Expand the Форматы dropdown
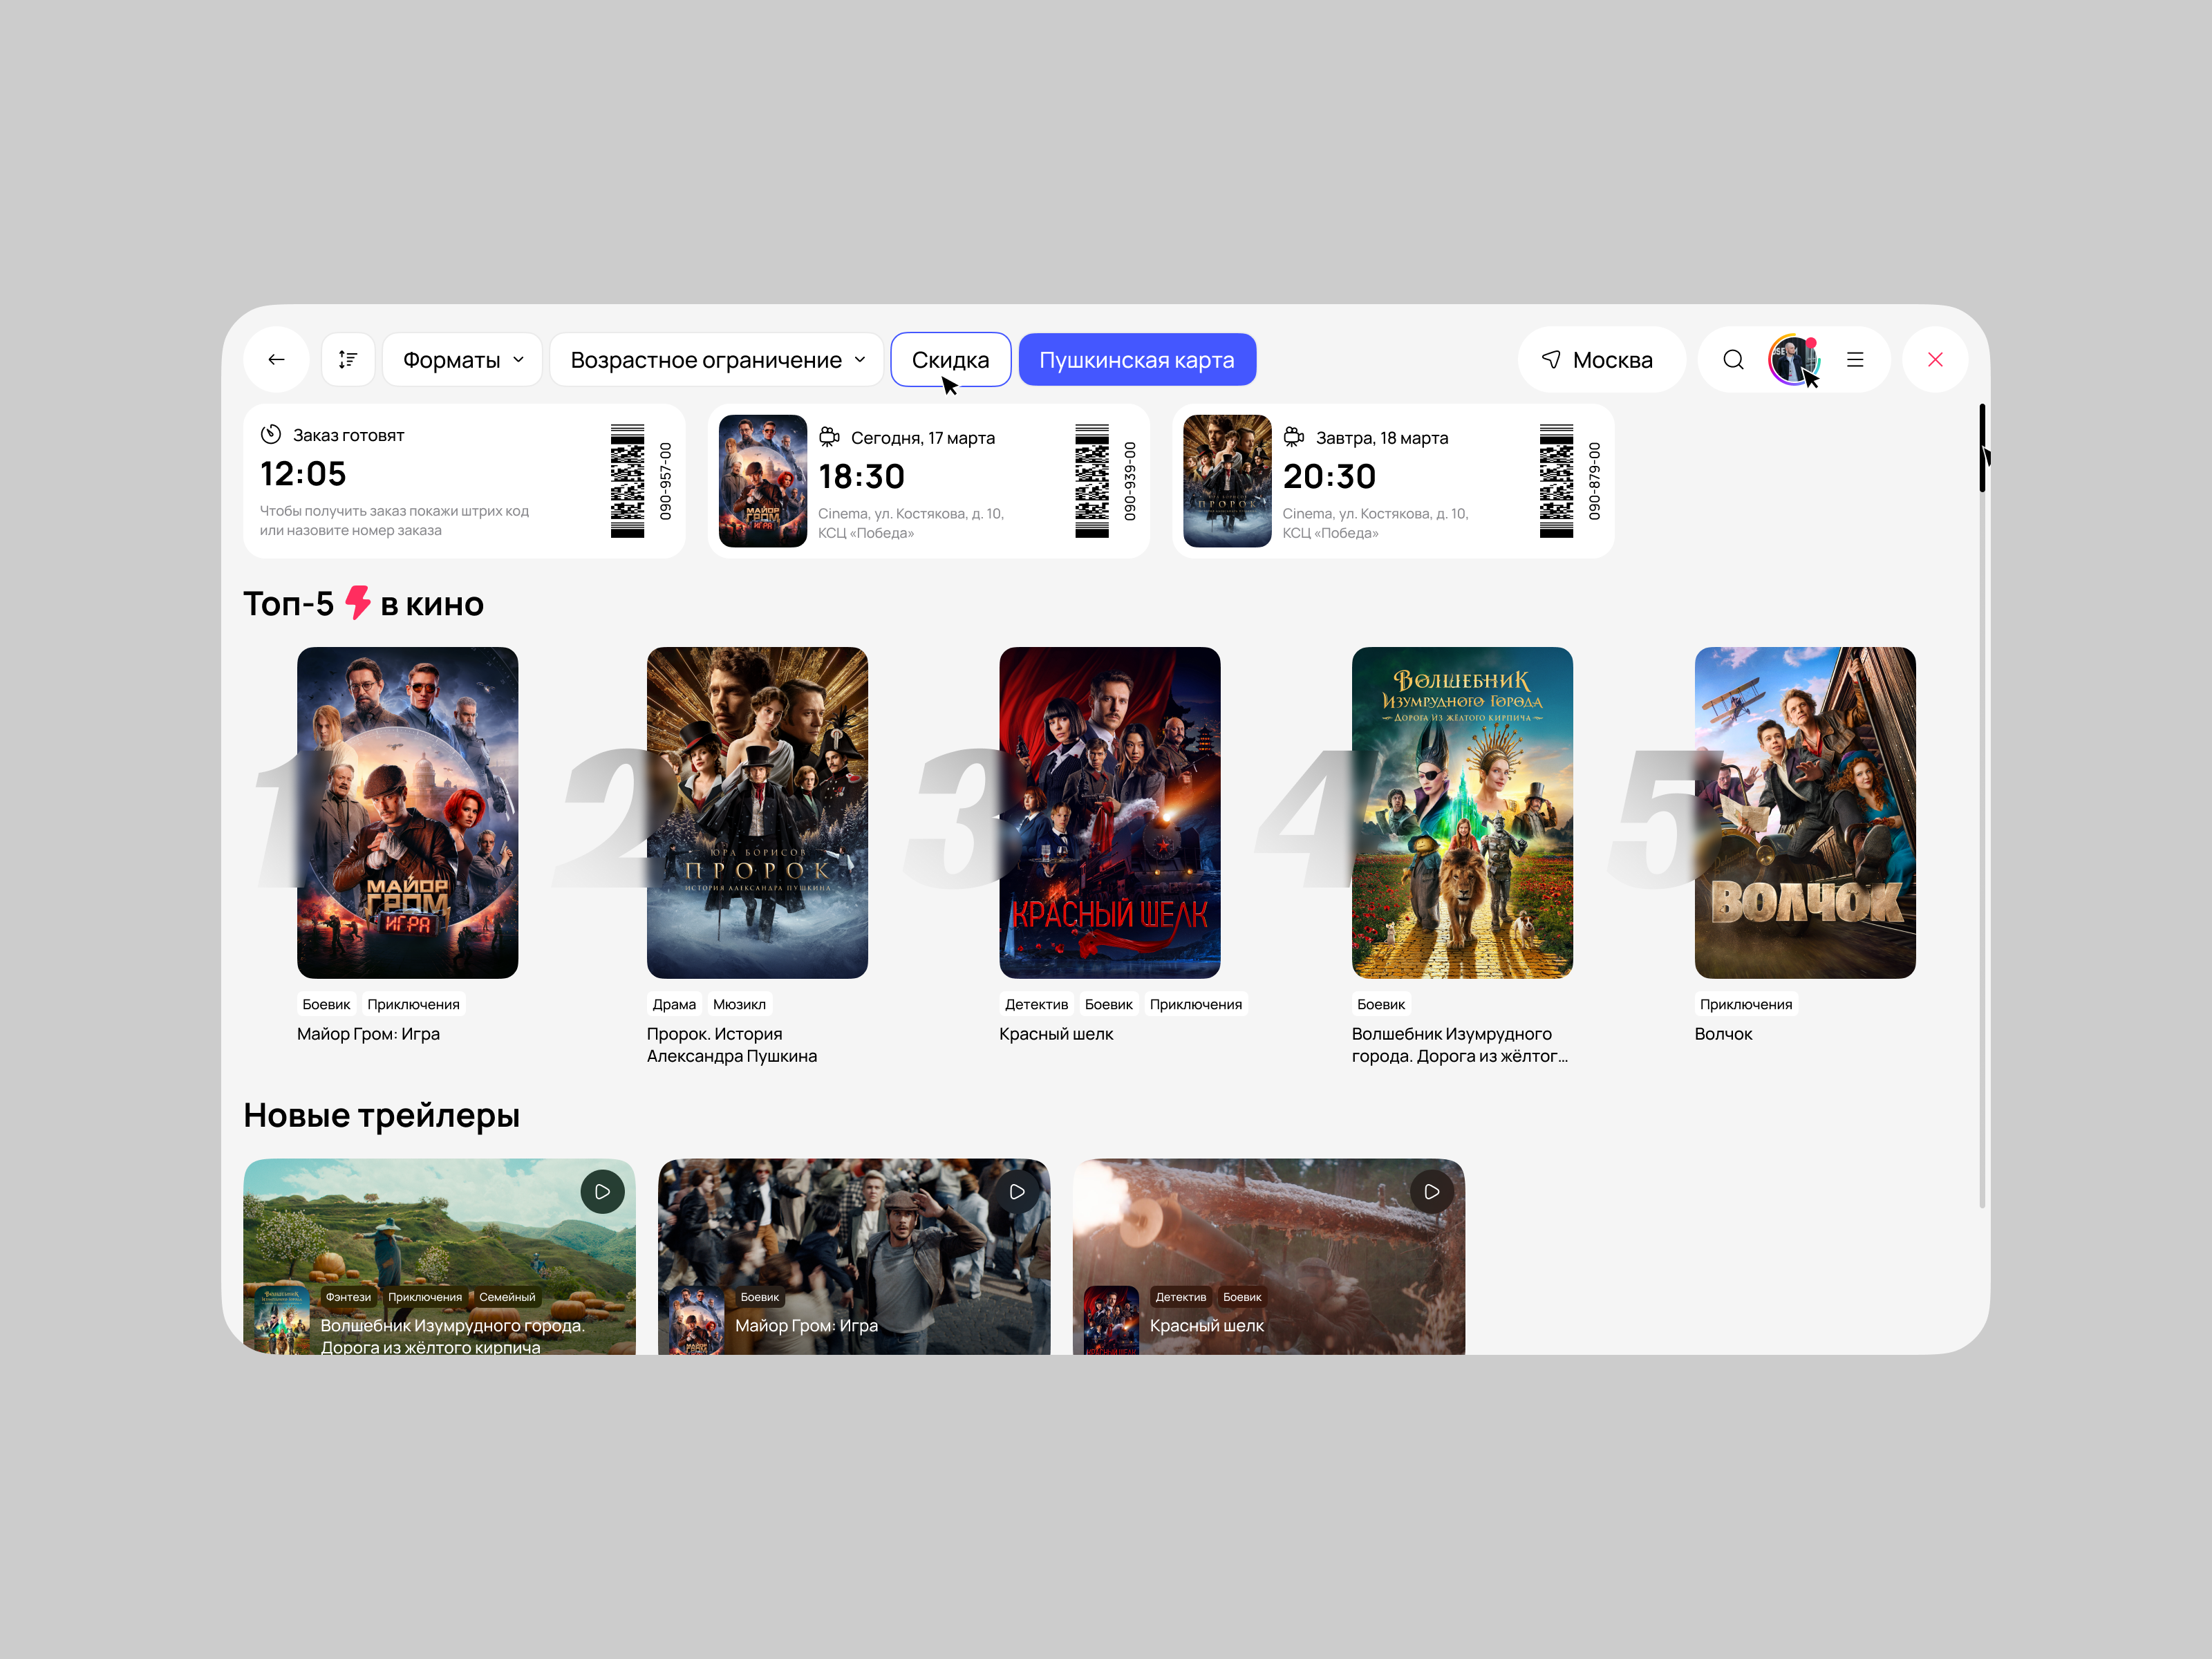The image size is (2212, 1659). click(462, 360)
